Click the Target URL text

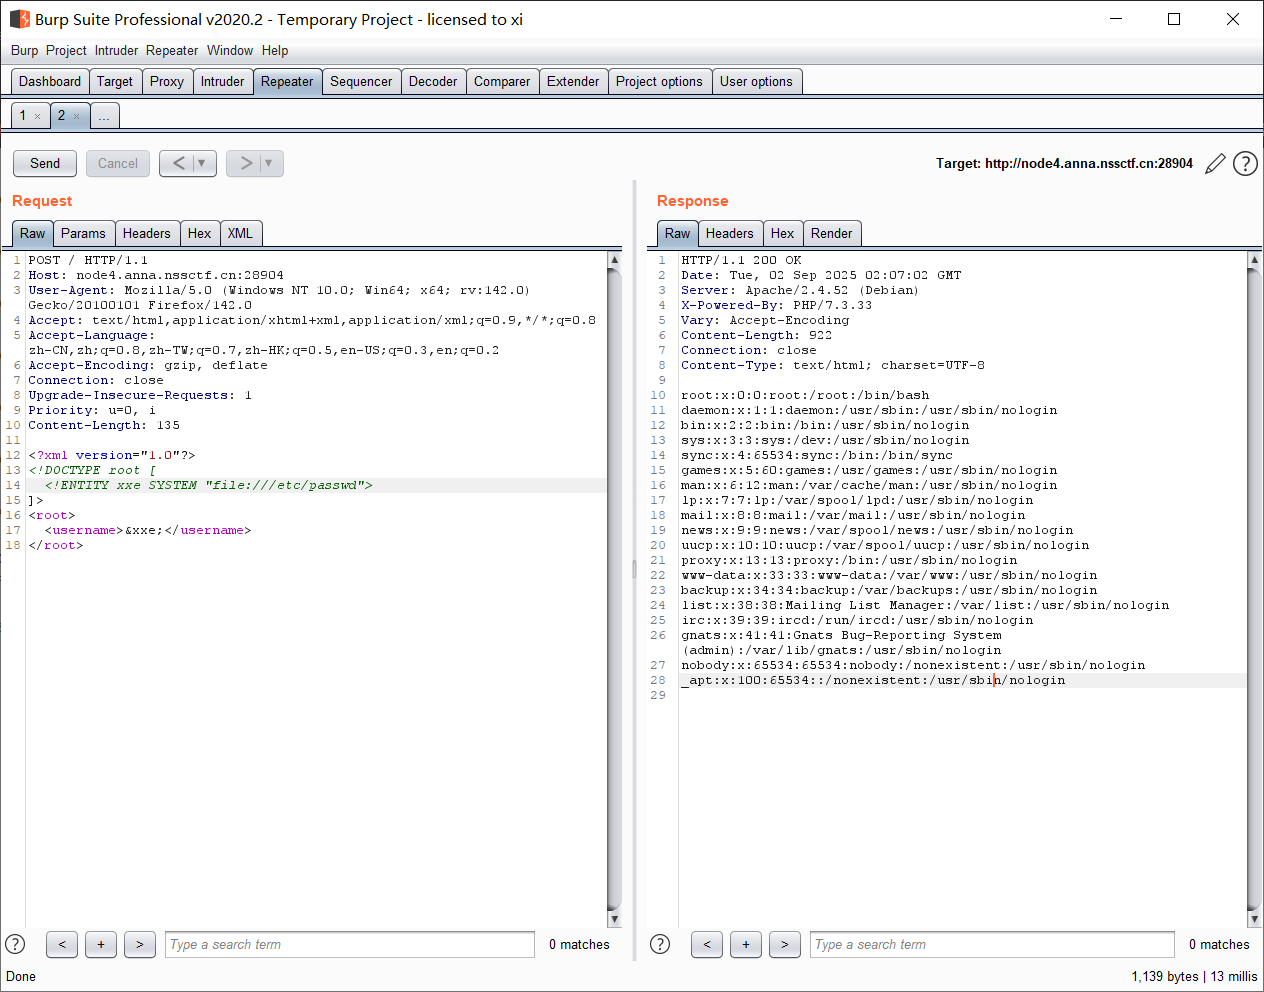(x=1064, y=163)
